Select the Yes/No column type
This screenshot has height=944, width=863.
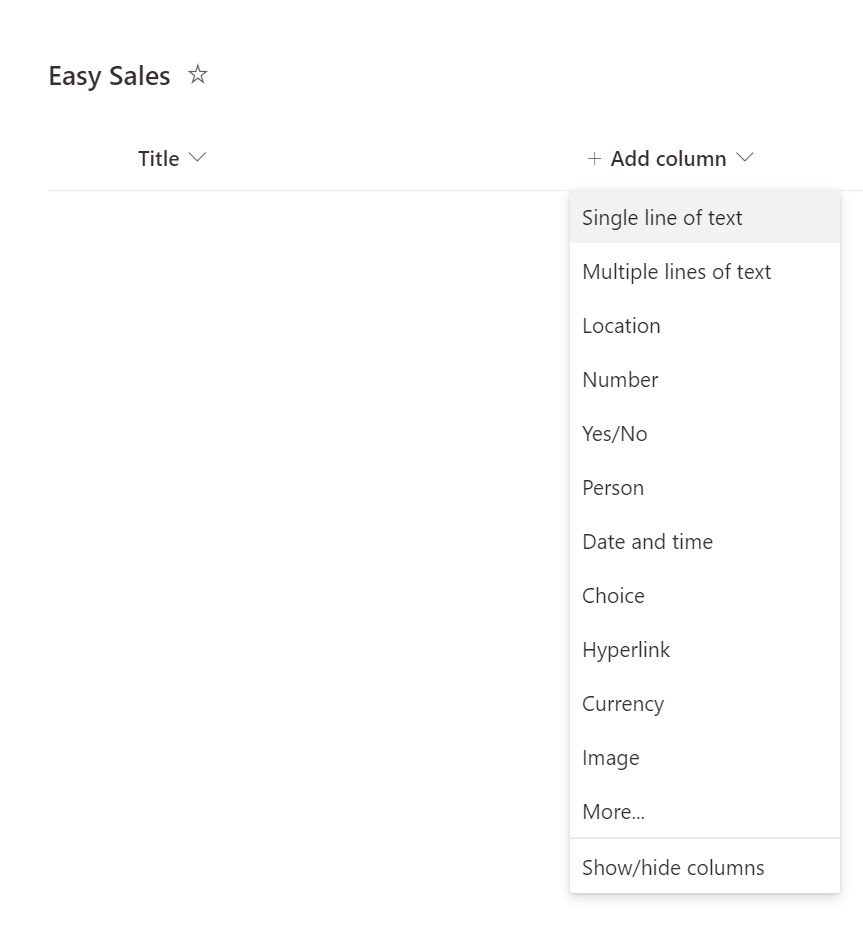click(614, 434)
